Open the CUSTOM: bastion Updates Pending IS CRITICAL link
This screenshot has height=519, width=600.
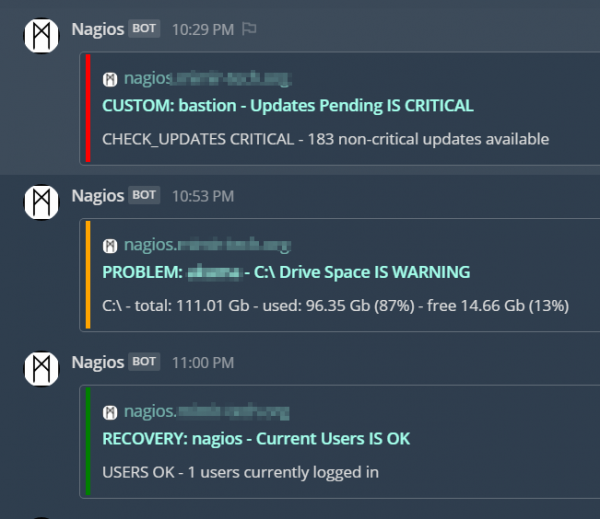click(287, 105)
